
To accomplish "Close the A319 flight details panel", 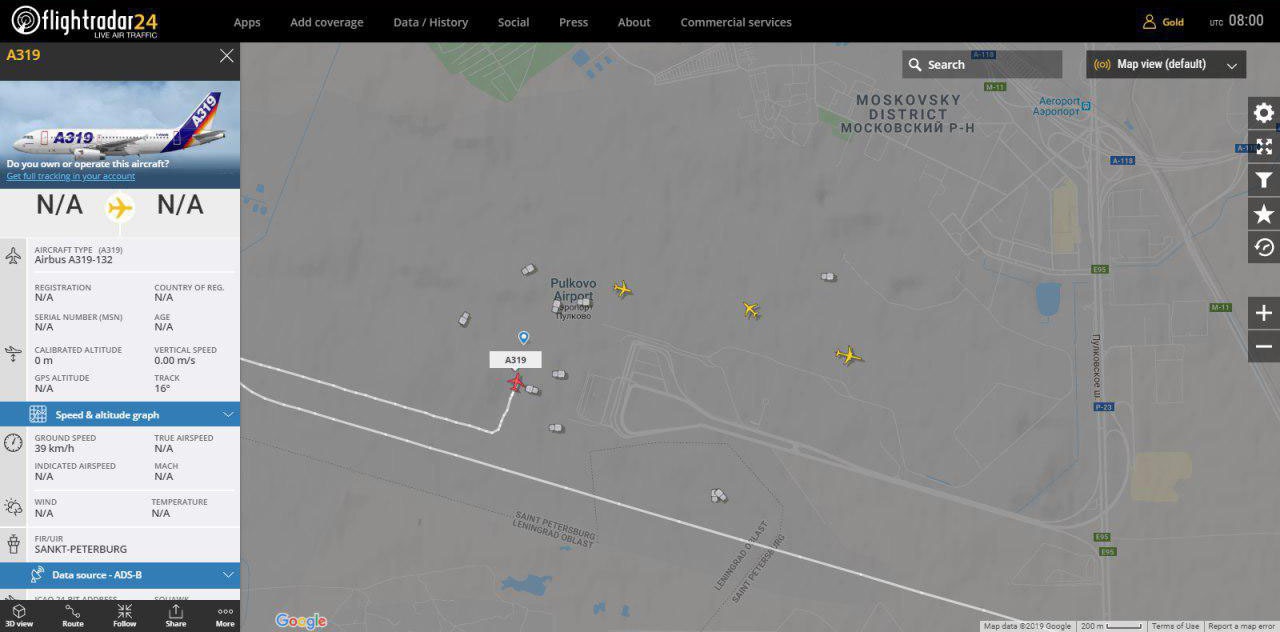I will (x=226, y=56).
